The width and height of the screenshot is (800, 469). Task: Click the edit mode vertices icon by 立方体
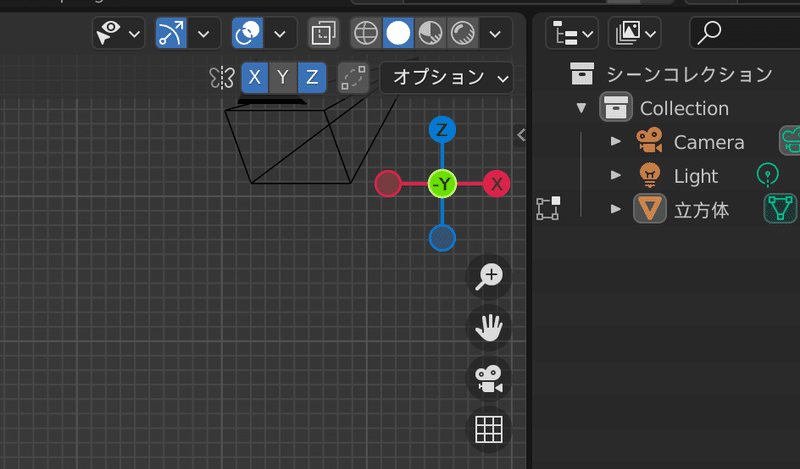[548, 208]
